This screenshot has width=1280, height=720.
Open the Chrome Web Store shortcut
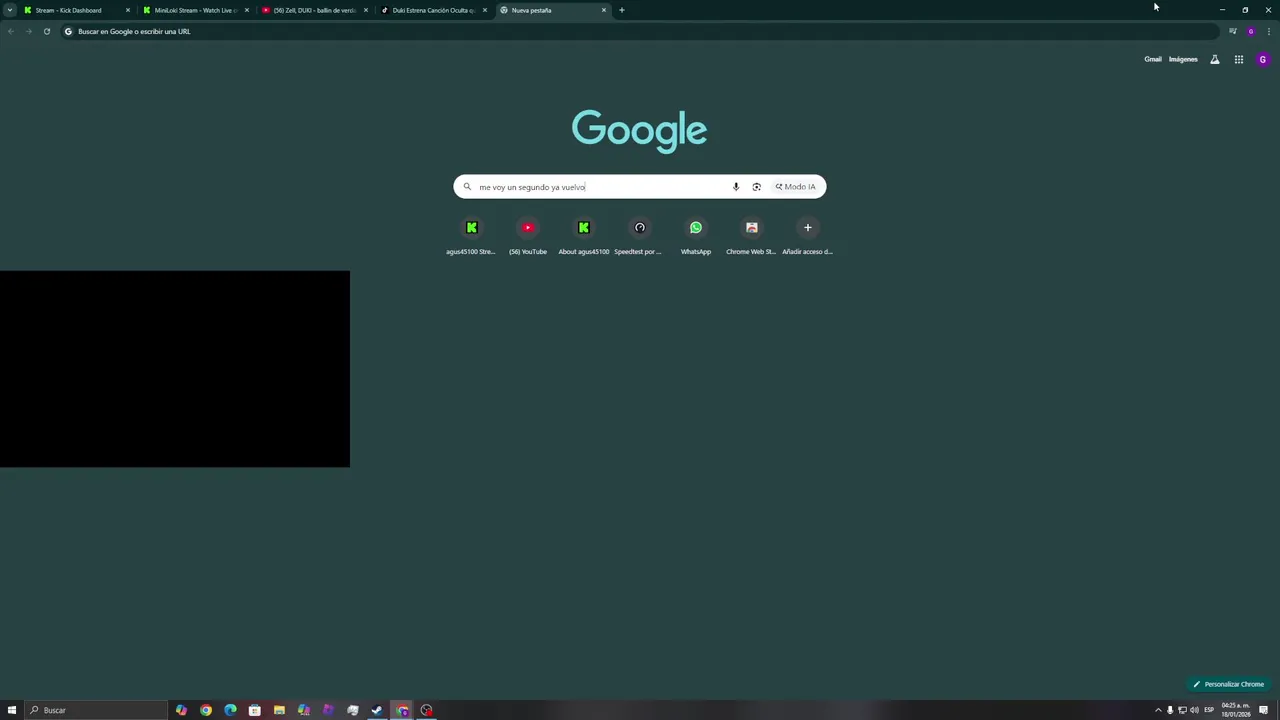point(752,237)
